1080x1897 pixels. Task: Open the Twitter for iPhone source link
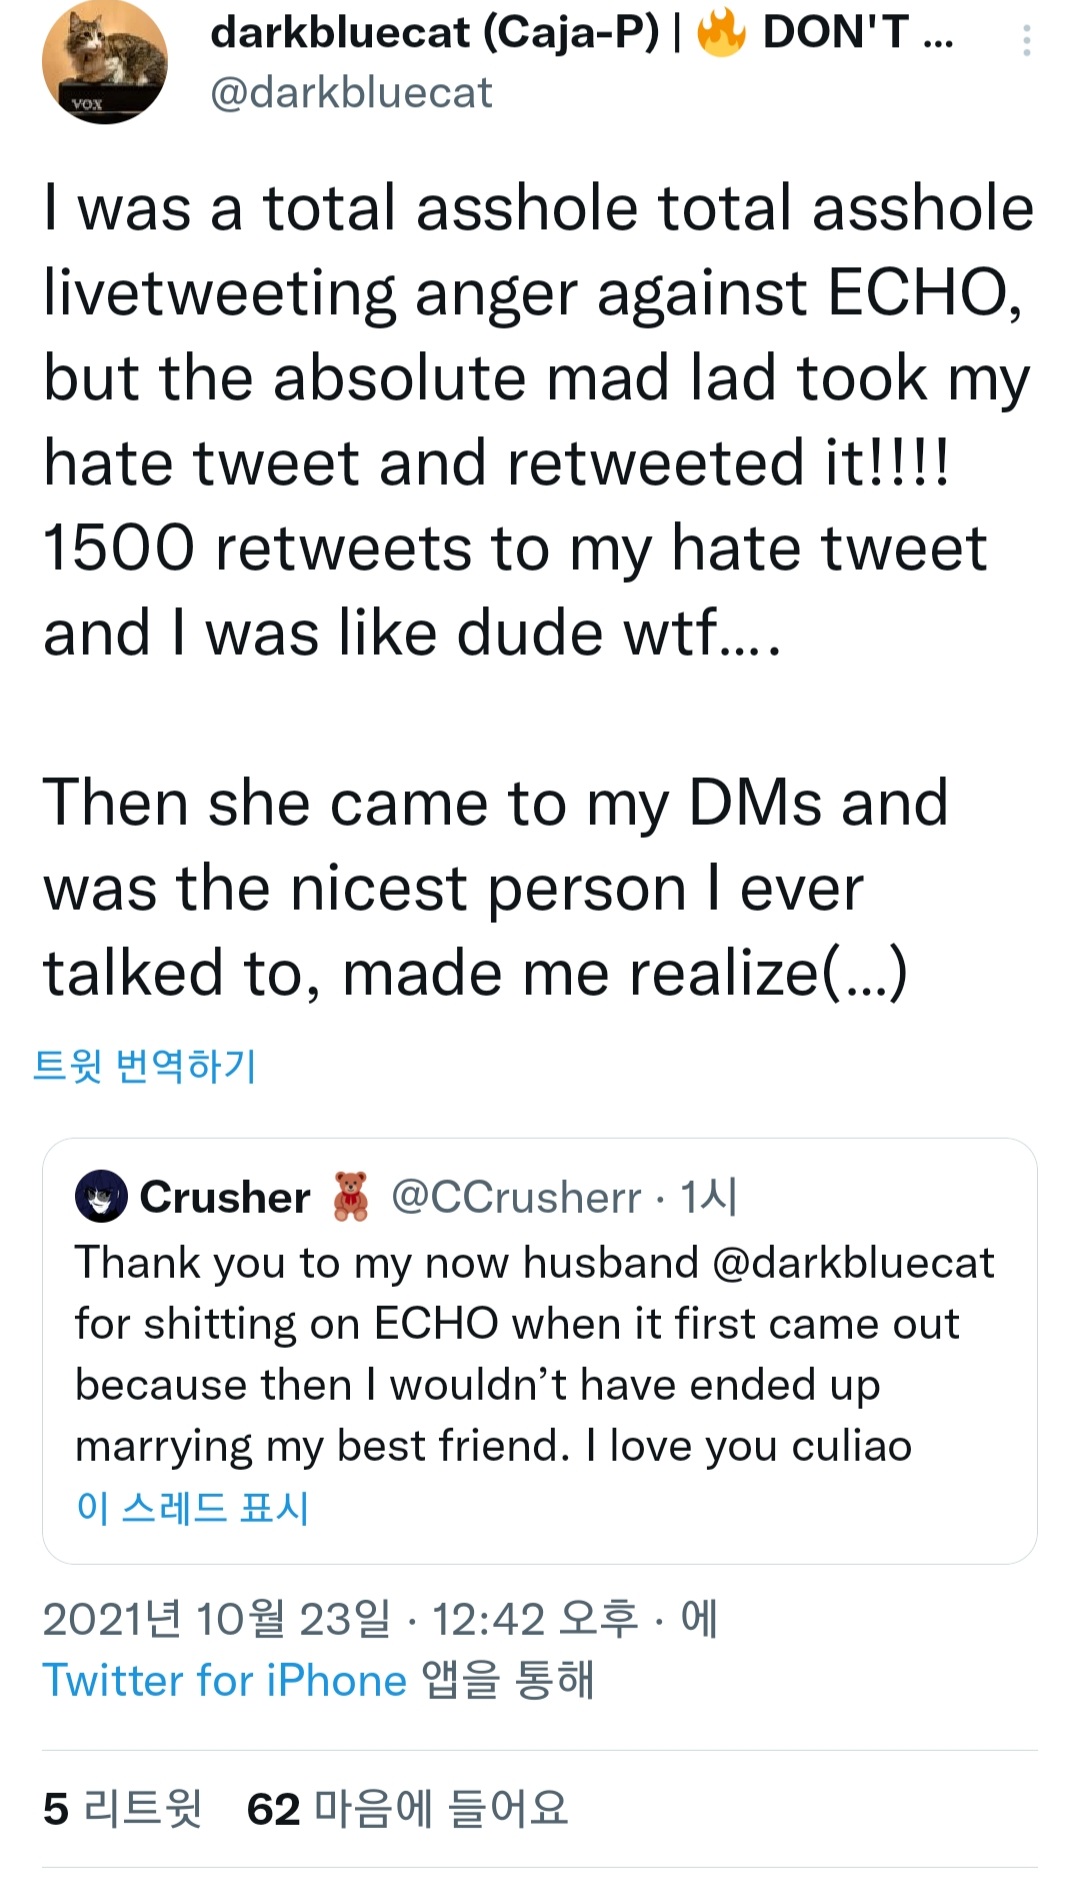click(x=224, y=1680)
